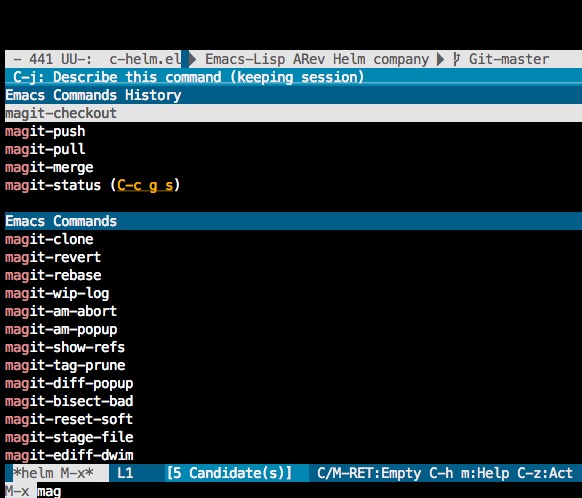The image size is (582, 498).
Task: Click the Emacs-Lisp major mode label
Action: coord(245,59)
